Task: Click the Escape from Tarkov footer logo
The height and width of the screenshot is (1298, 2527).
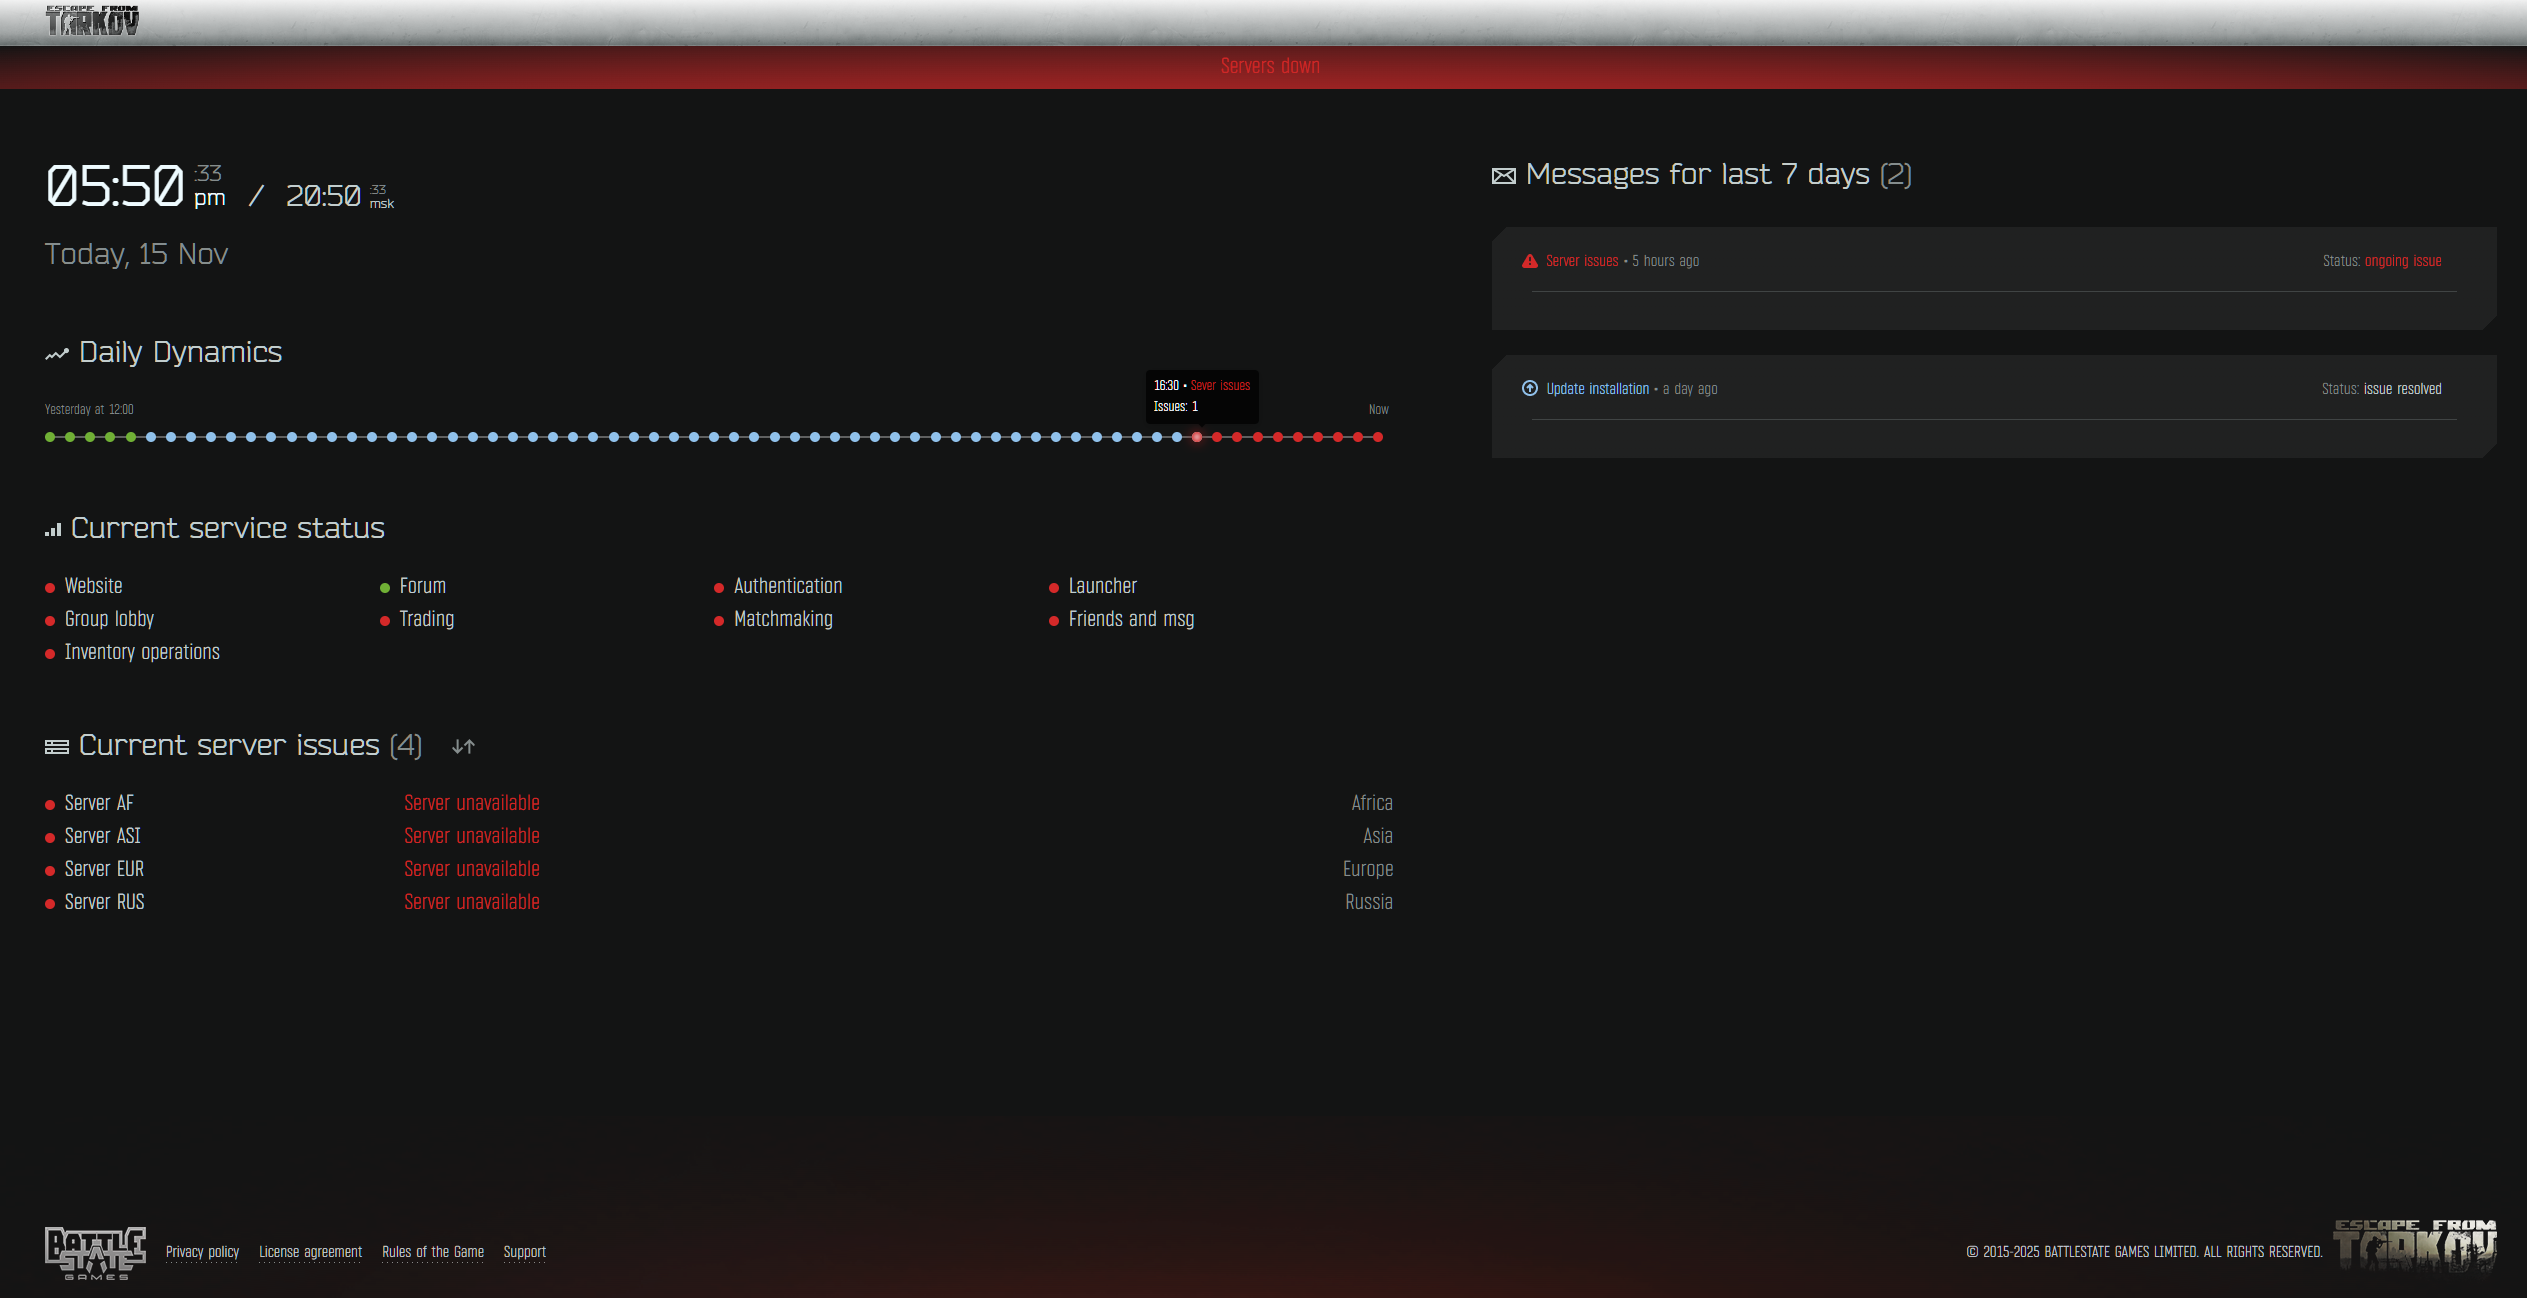Action: tap(2414, 1245)
